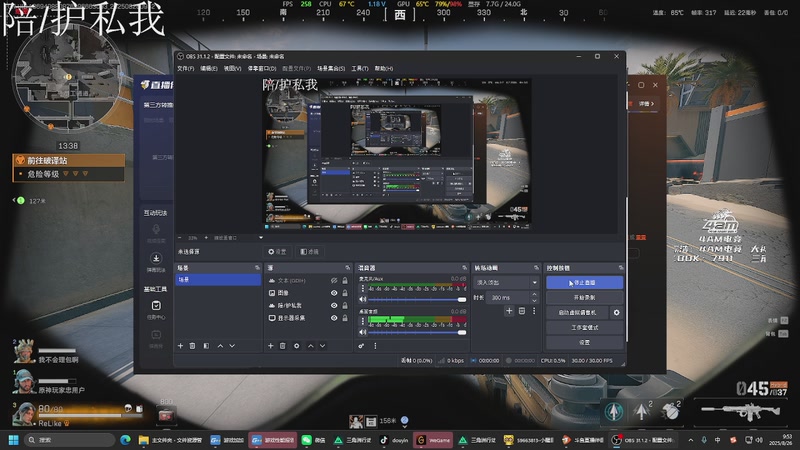Add a new scene with plus icon
The image size is (800, 450).
click(180, 346)
